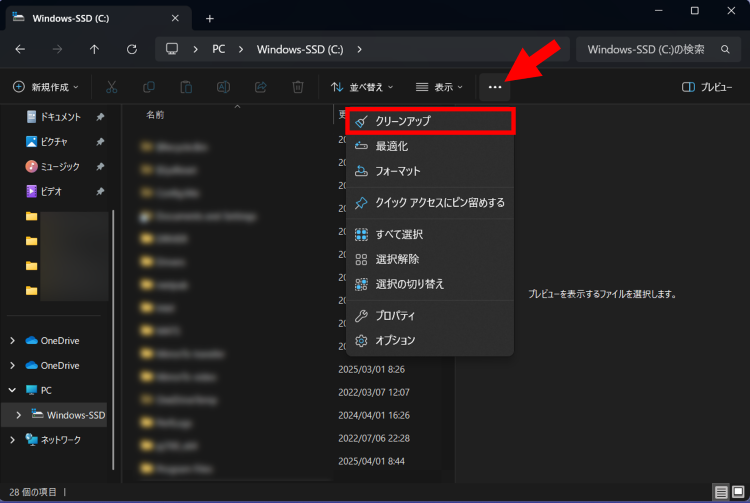Click the Back navigation arrow
This screenshot has height=503, width=750.
(x=20, y=49)
